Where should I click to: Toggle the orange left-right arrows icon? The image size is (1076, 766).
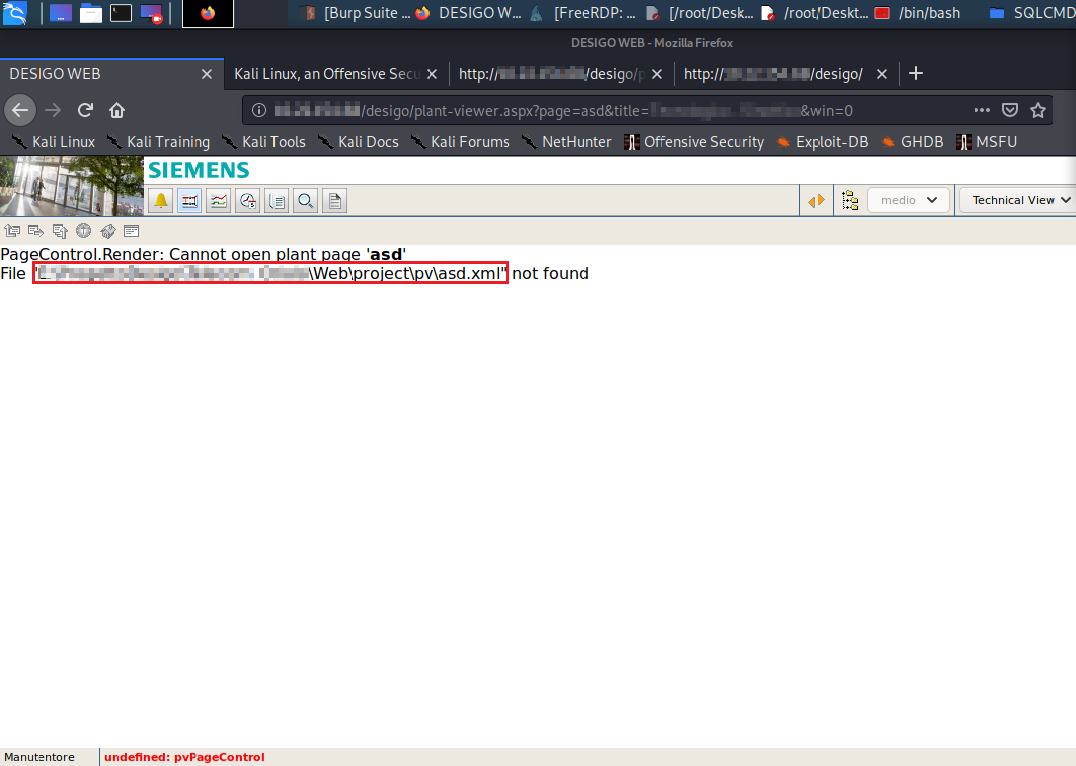pos(817,201)
